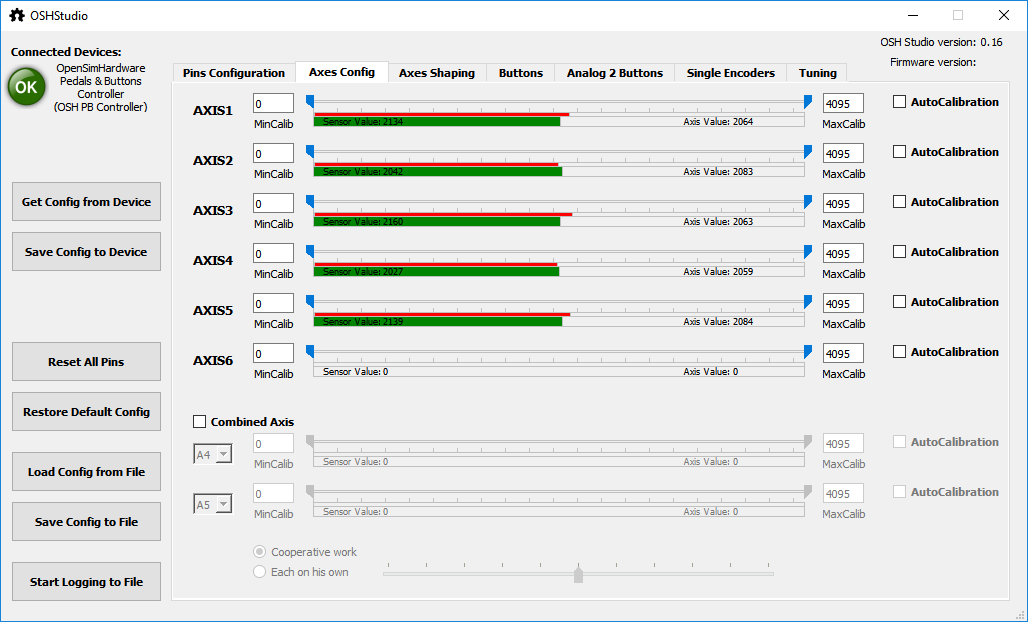Expand the A5 axis dropdown
Viewport: 1028px width, 622px height.
pos(212,505)
